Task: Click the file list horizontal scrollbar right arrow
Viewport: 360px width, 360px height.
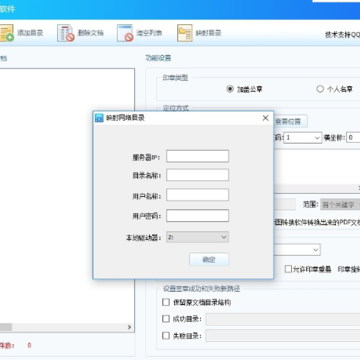Action: 129,327
